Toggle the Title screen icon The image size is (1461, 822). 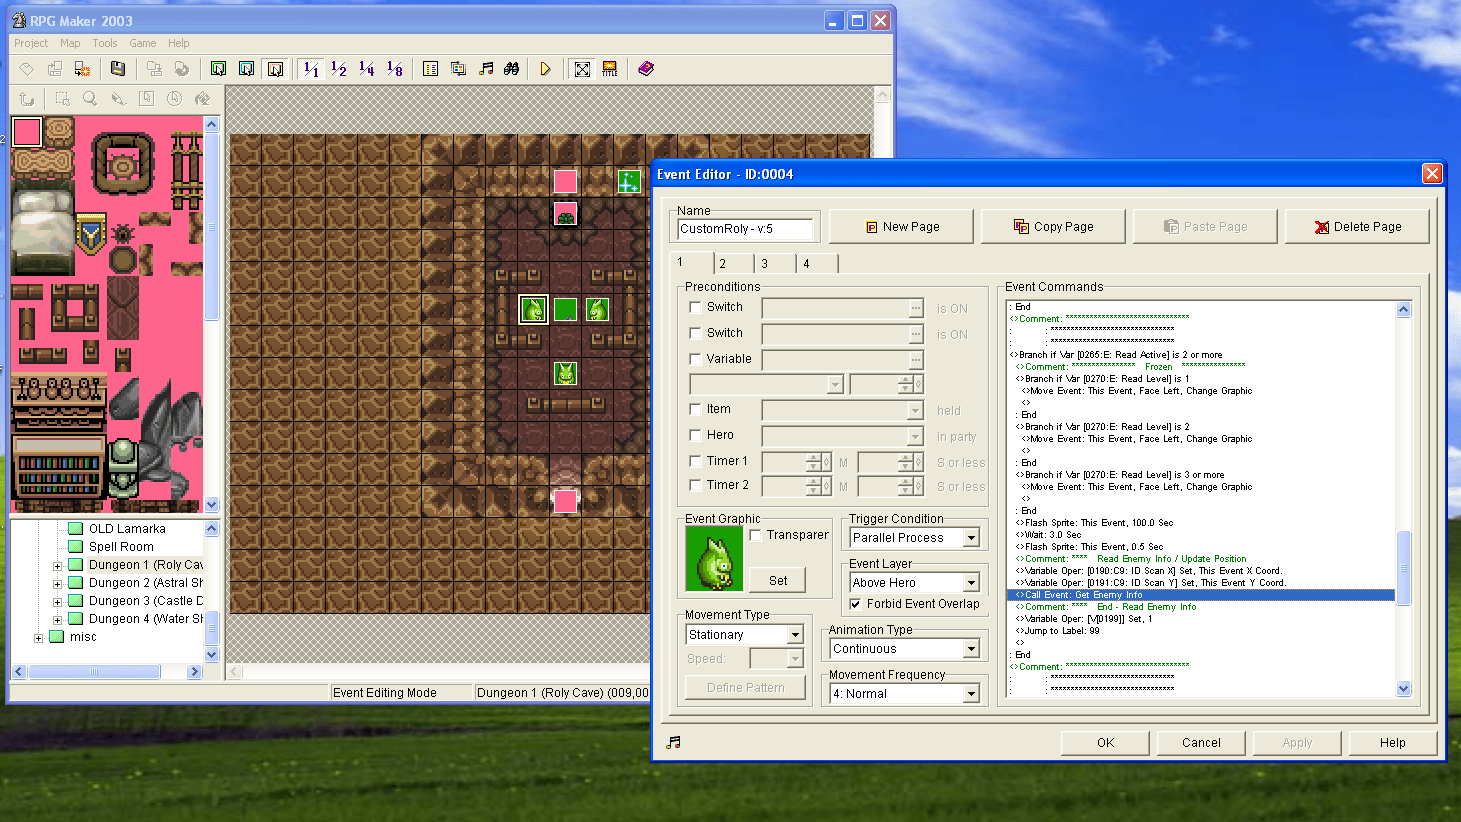pyautogui.click(x=609, y=69)
